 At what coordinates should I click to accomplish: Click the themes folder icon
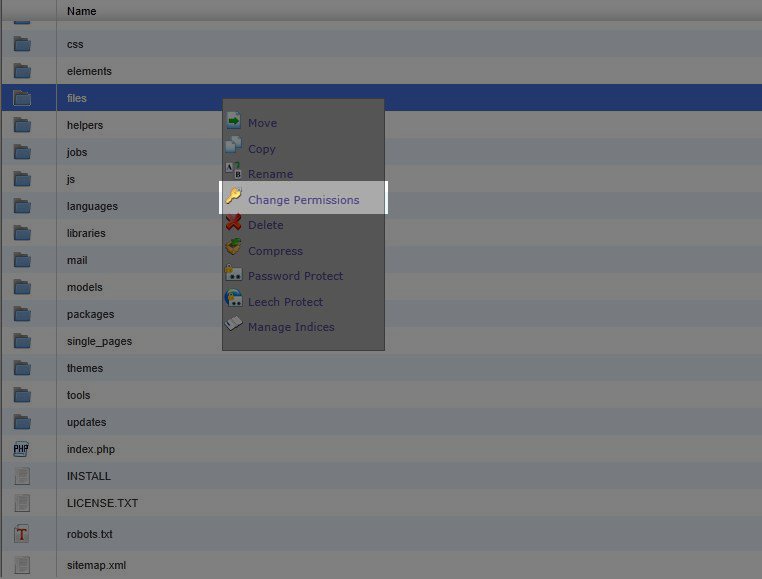22,368
